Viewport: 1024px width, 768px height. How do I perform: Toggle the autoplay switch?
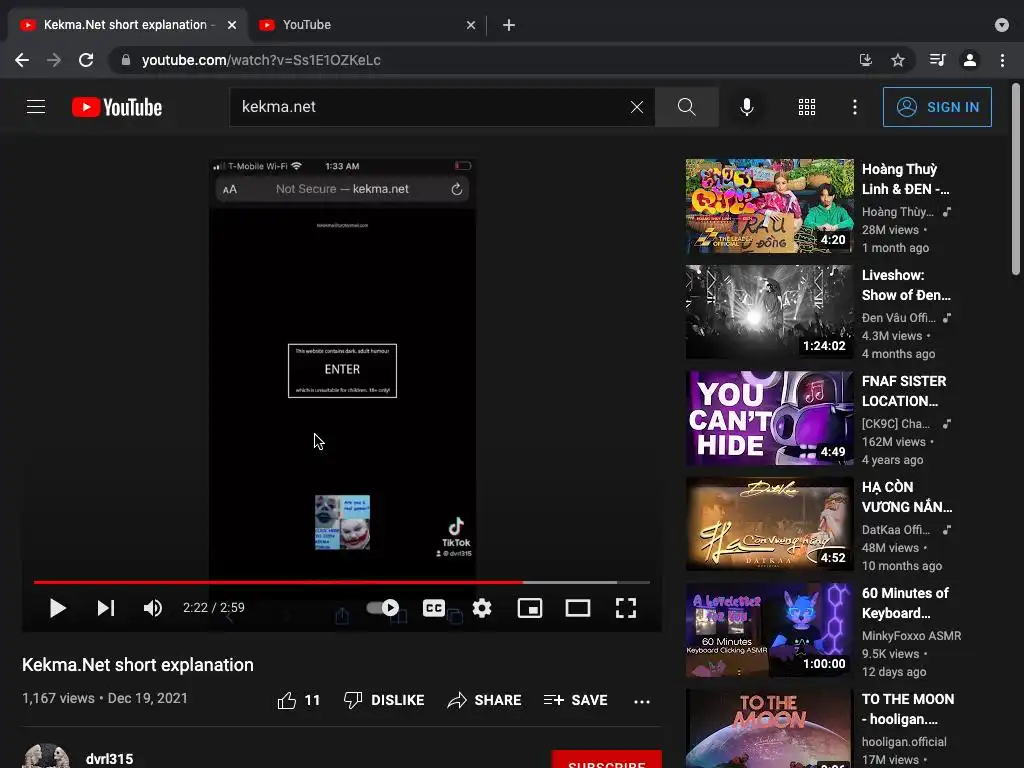[383, 608]
